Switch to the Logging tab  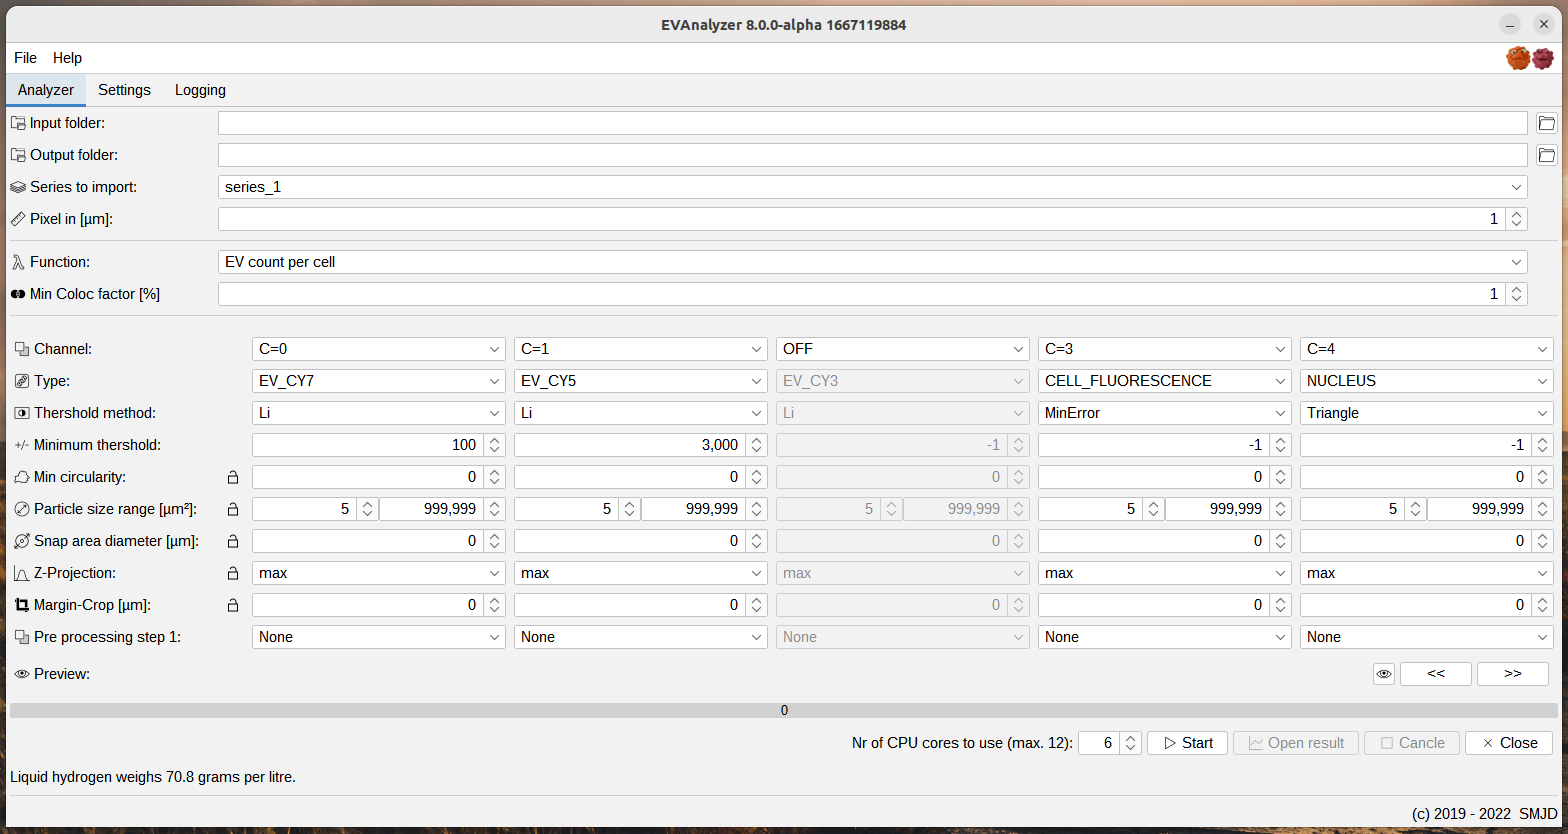coord(200,90)
